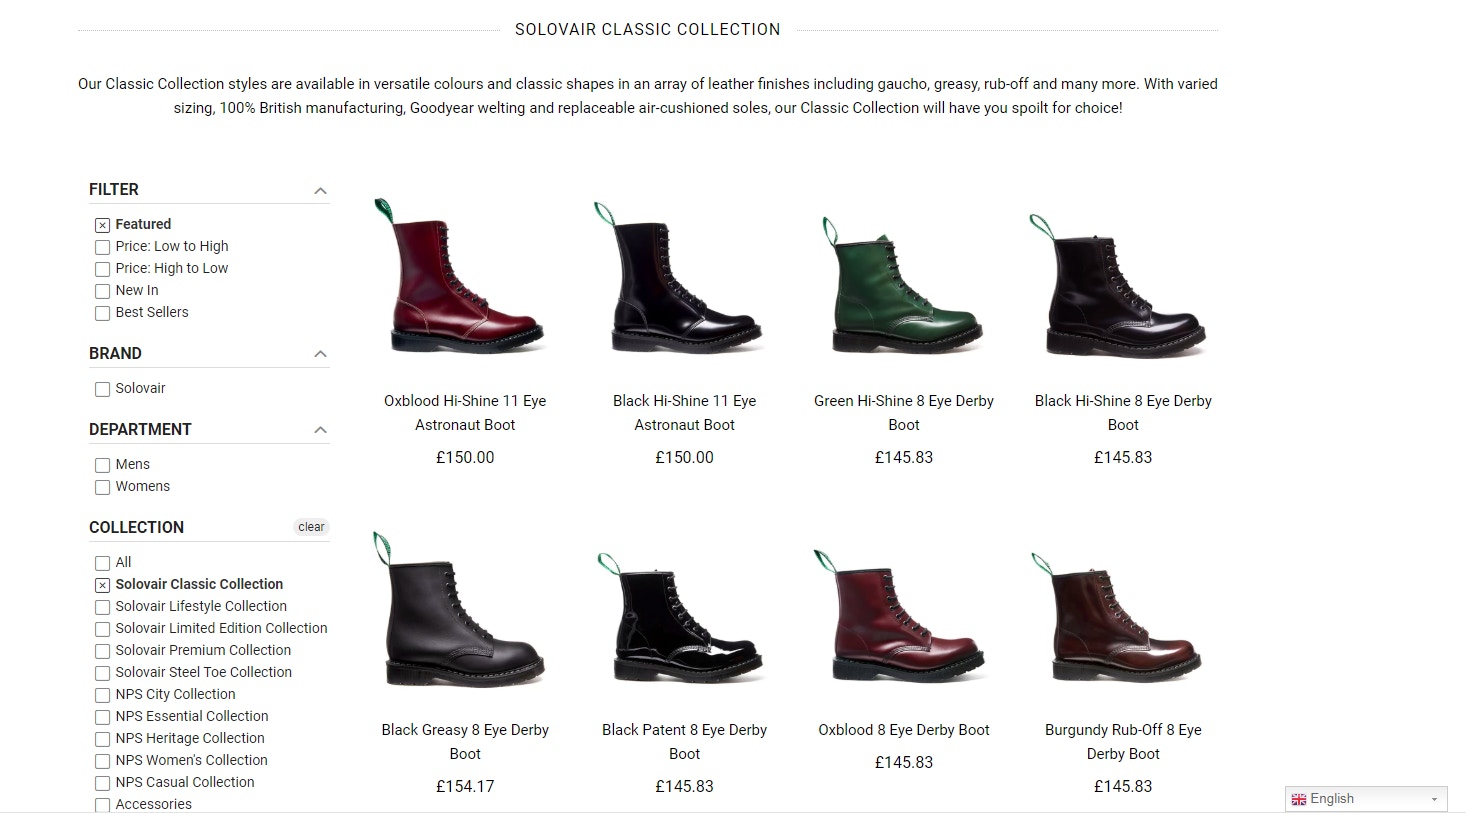
Task: Open the Oxblood Hi-Shine 11 Eye boot image
Action: pyautogui.click(x=465, y=276)
